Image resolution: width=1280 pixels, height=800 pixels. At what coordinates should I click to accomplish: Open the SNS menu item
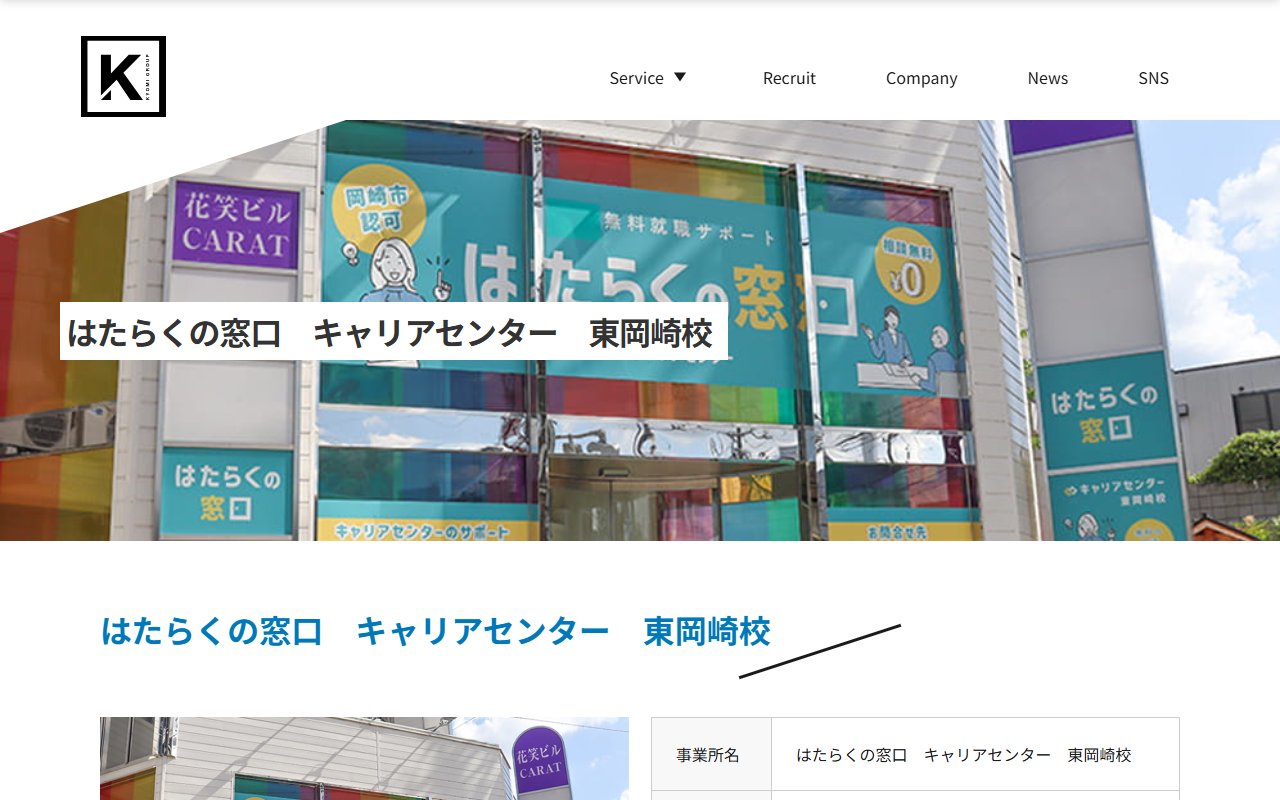(1153, 78)
